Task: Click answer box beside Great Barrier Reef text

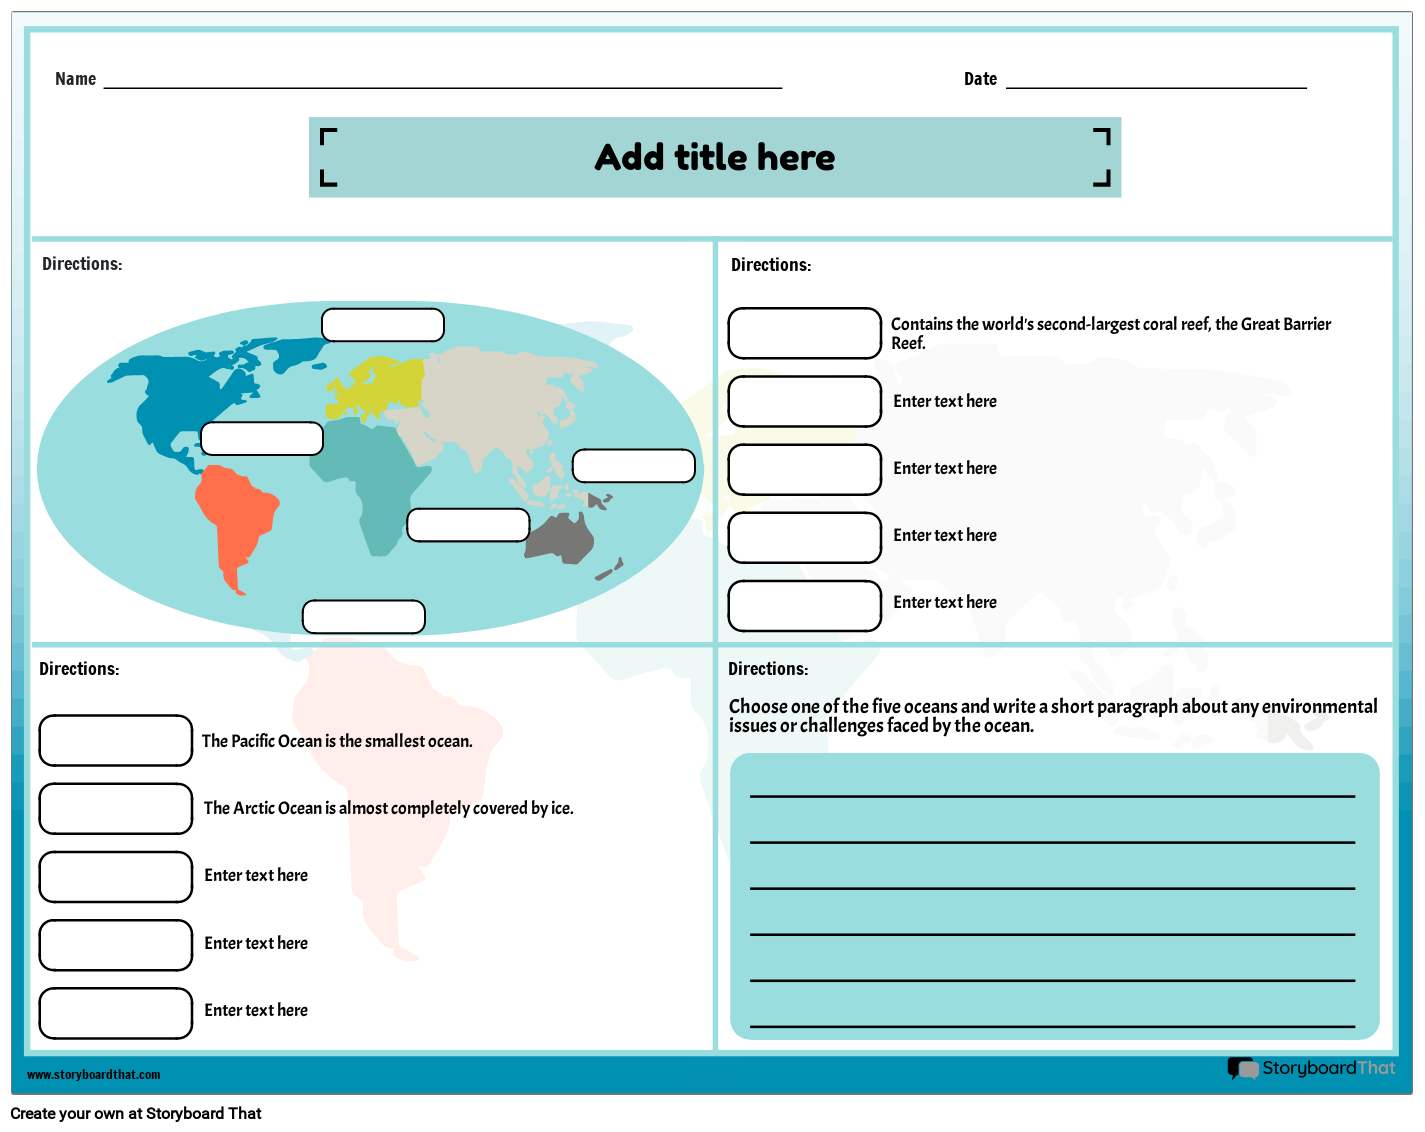Action: click(805, 333)
